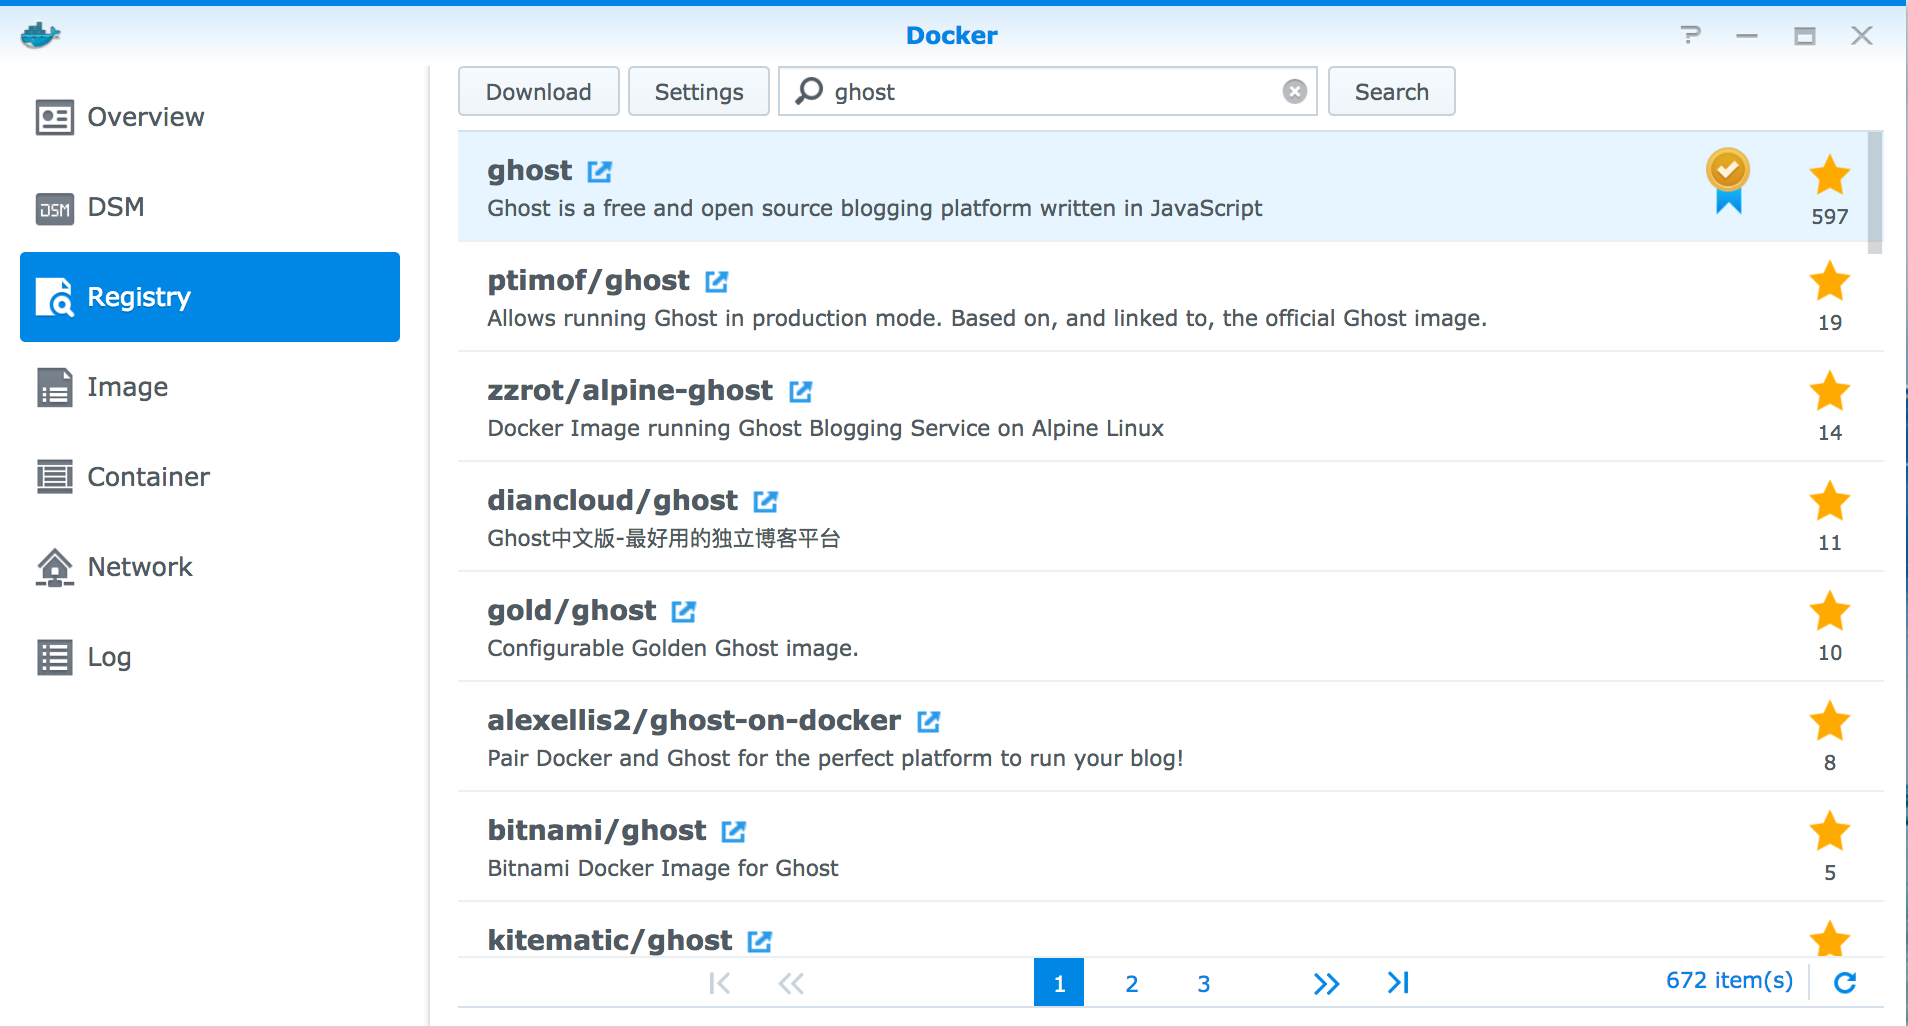Select the bitnami/ghost result
Viewport: 1908px width, 1026px height.
[1170, 847]
